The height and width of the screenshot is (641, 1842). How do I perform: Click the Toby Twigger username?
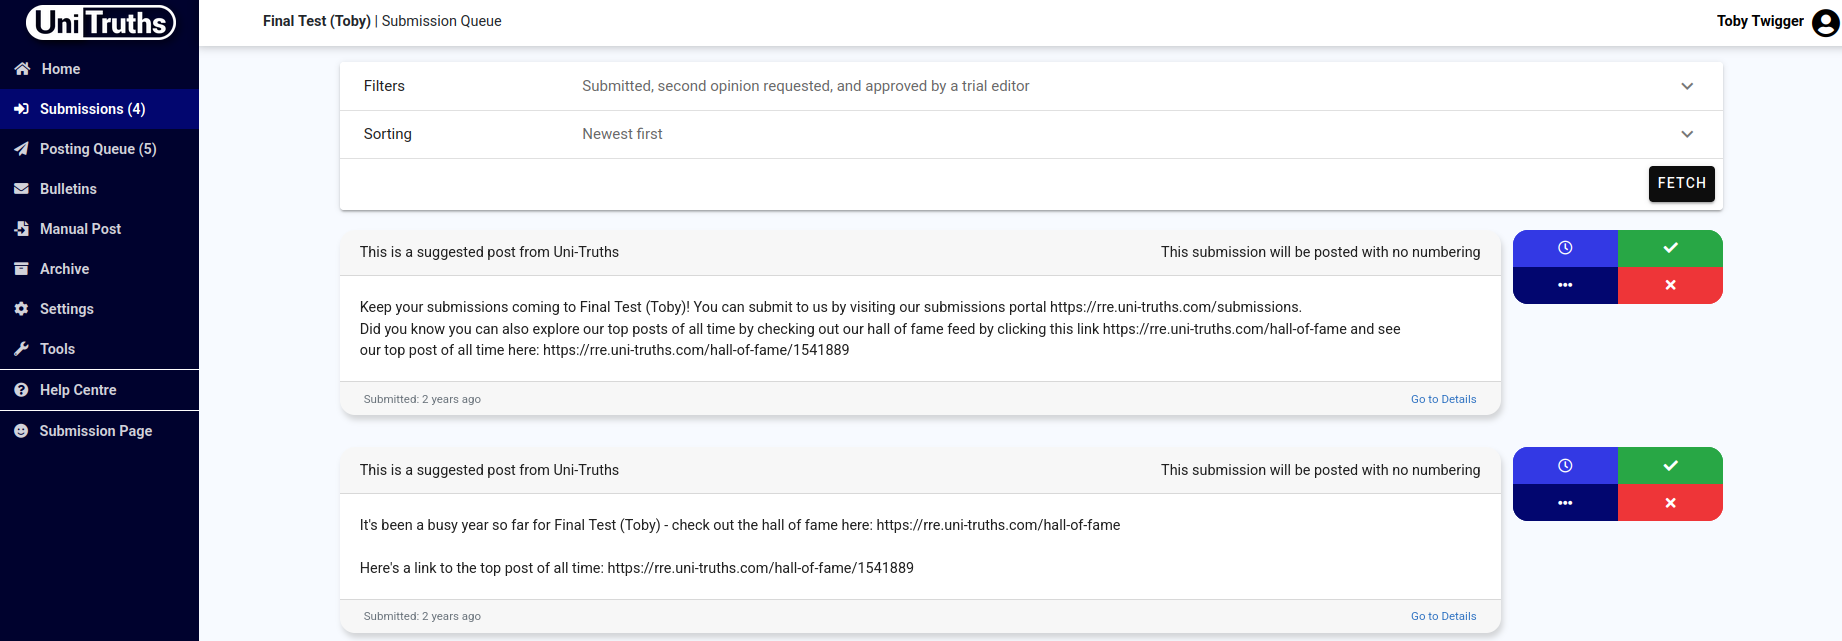coord(1760,21)
